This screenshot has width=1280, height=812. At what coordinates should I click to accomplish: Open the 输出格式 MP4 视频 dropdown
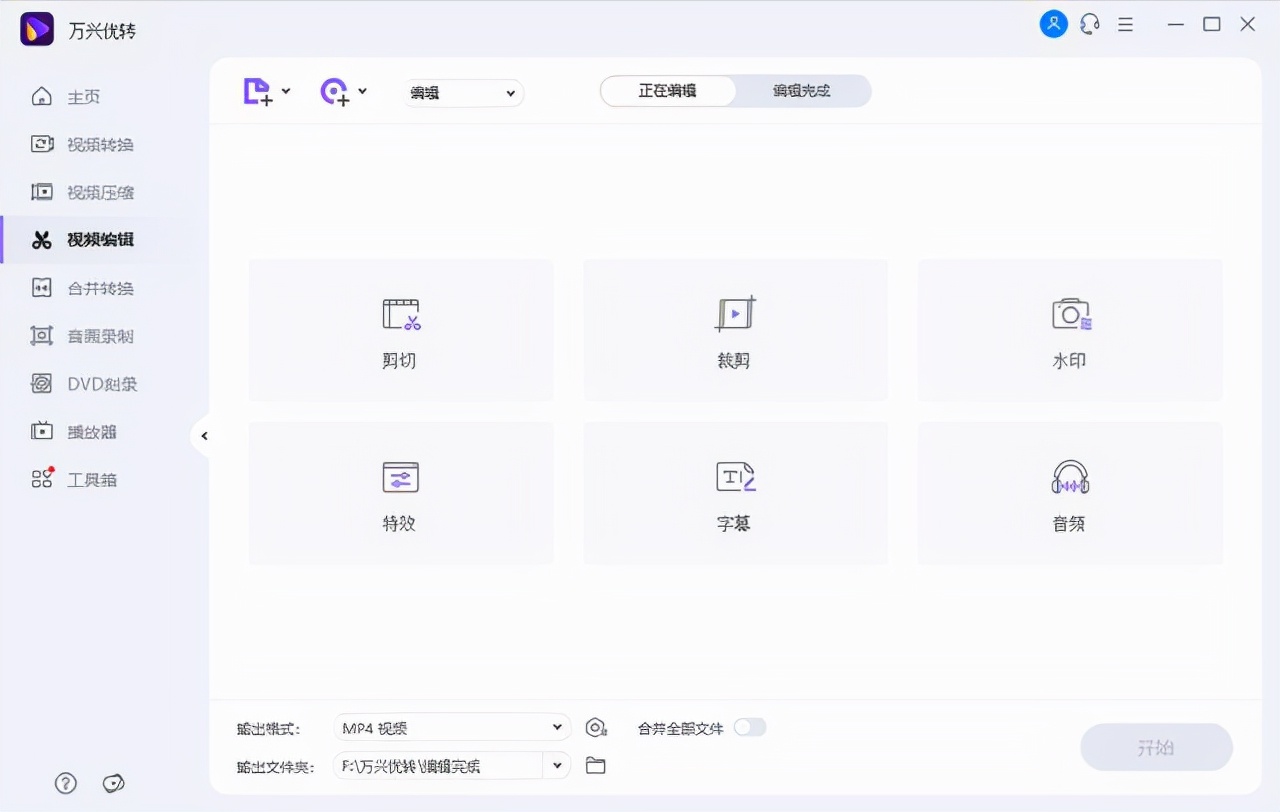451,727
